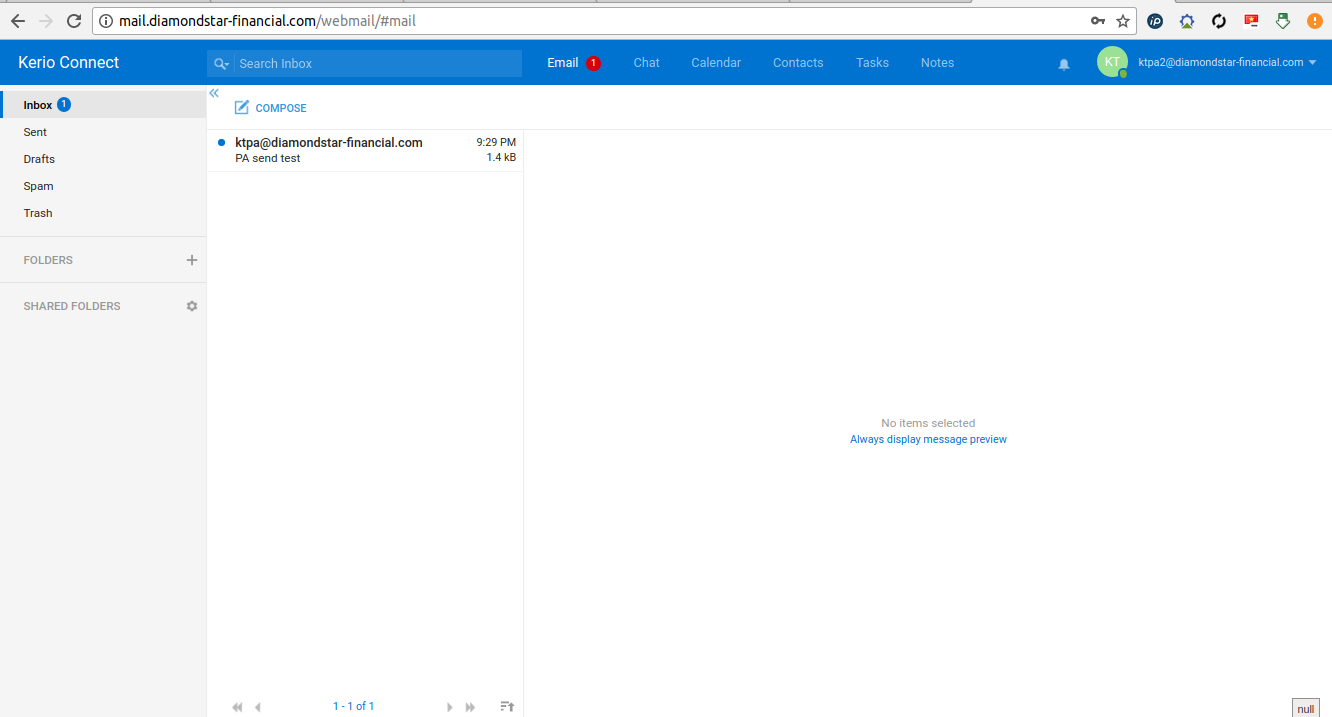Collapse the folder sidebar with double chevron
This screenshot has width=1332, height=717.
214,93
